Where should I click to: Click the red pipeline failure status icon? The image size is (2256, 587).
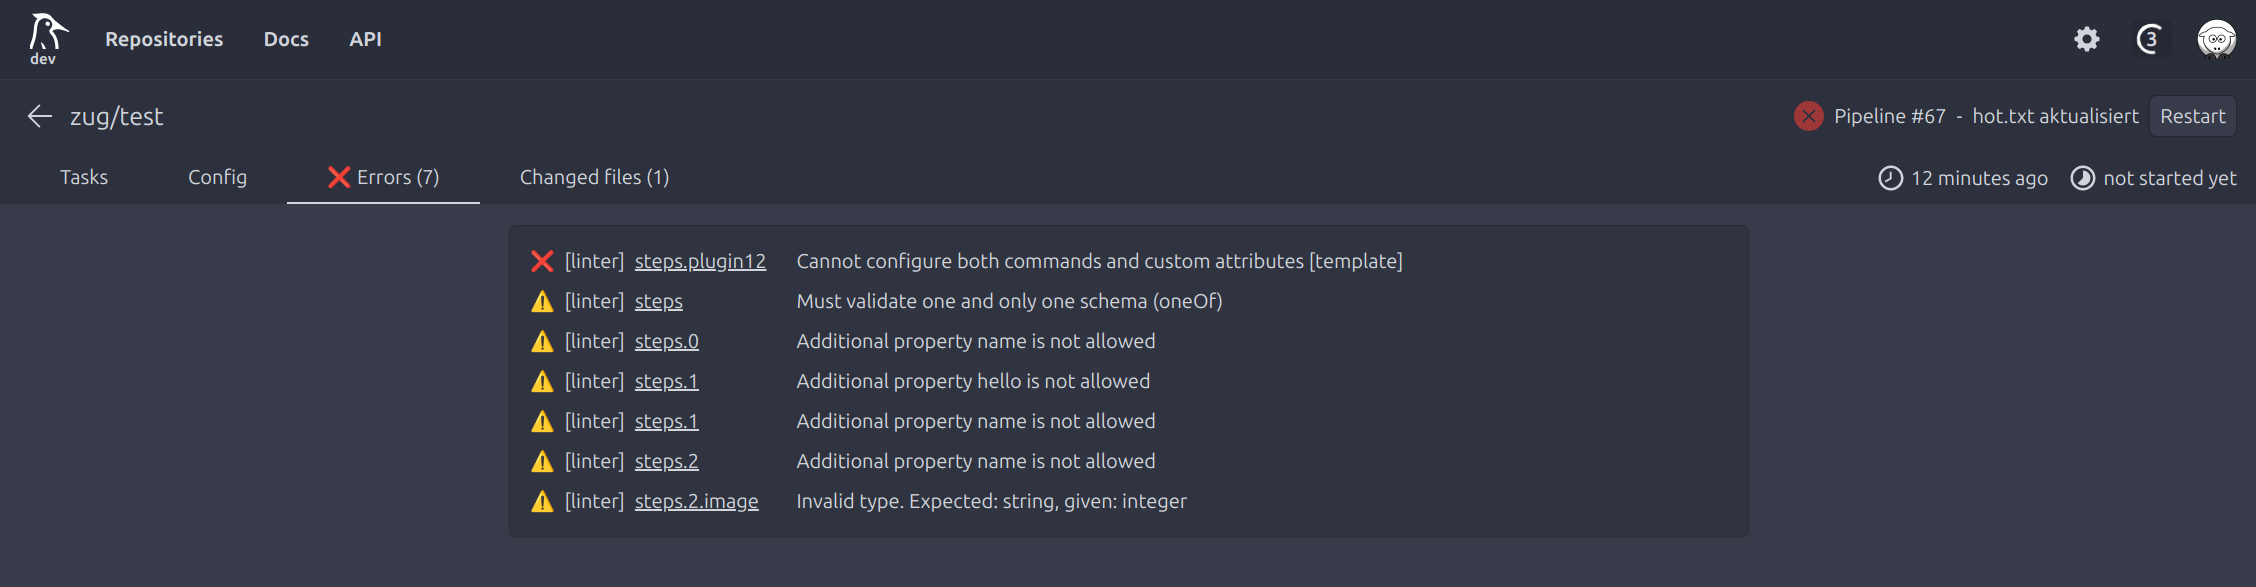click(1807, 116)
